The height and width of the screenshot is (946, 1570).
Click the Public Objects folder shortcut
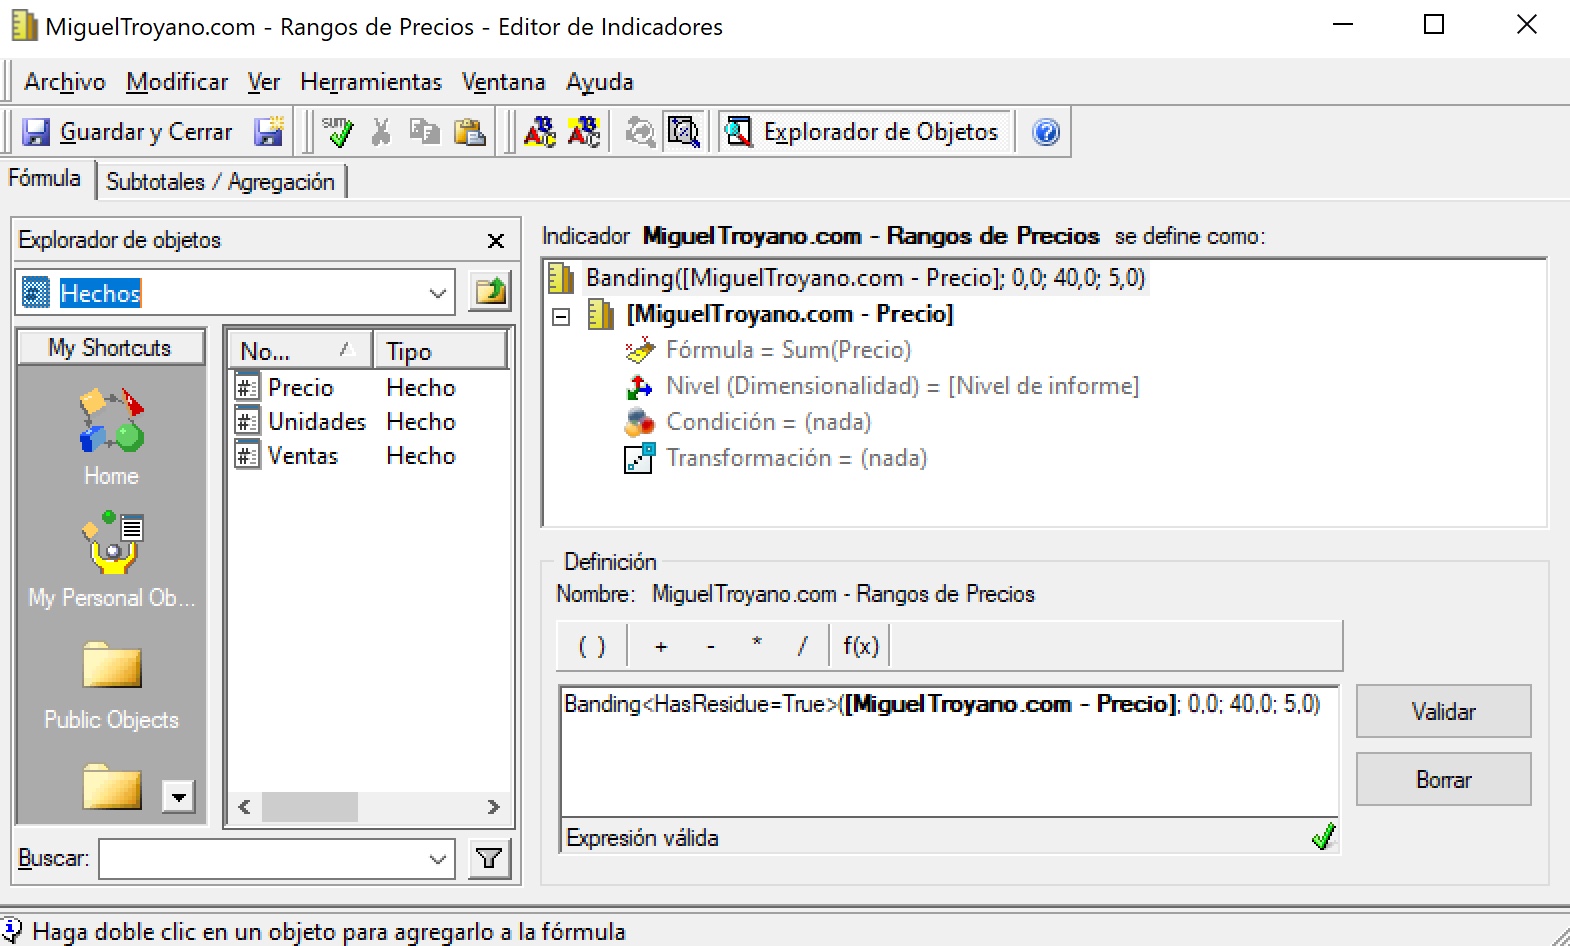(x=112, y=665)
